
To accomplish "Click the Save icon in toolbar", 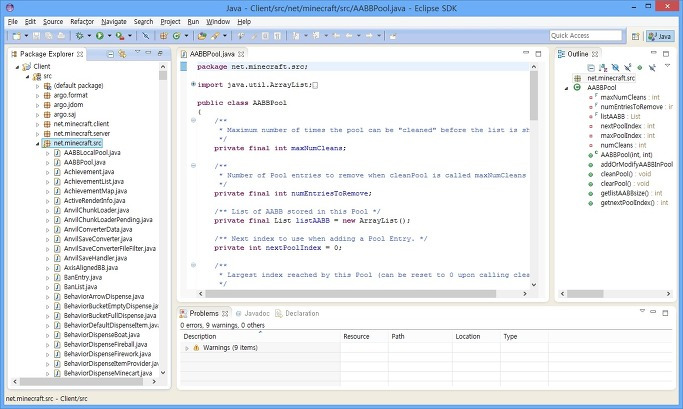I will (x=37, y=36).
